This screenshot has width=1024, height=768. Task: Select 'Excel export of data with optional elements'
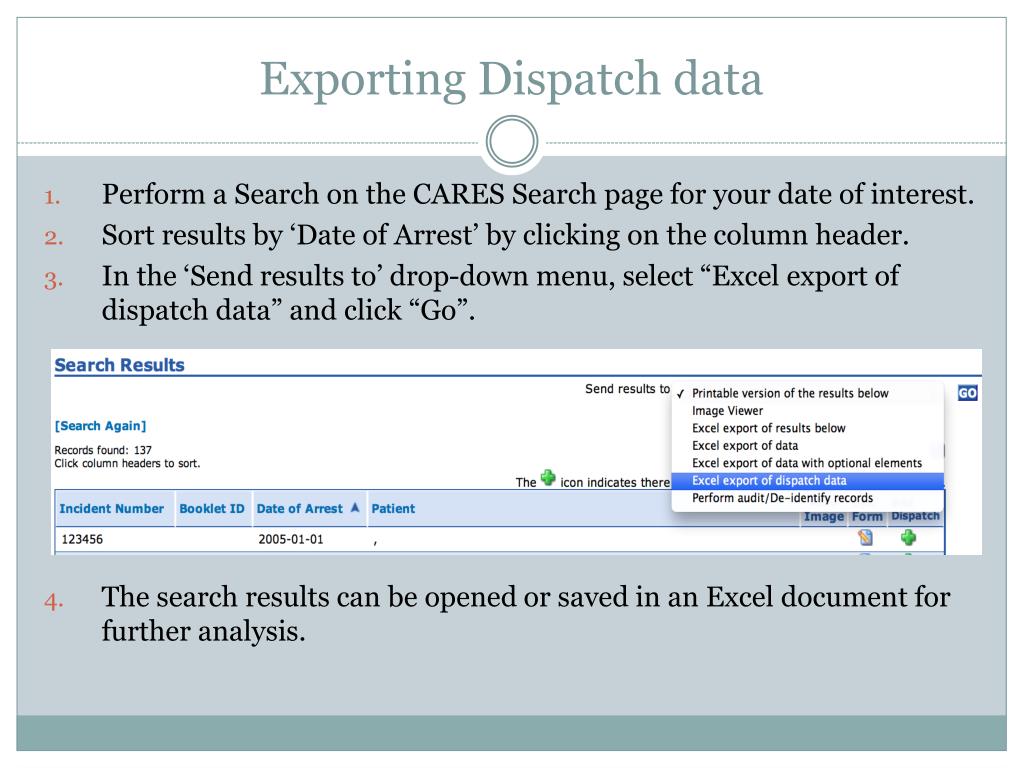(x=808, y=463)
